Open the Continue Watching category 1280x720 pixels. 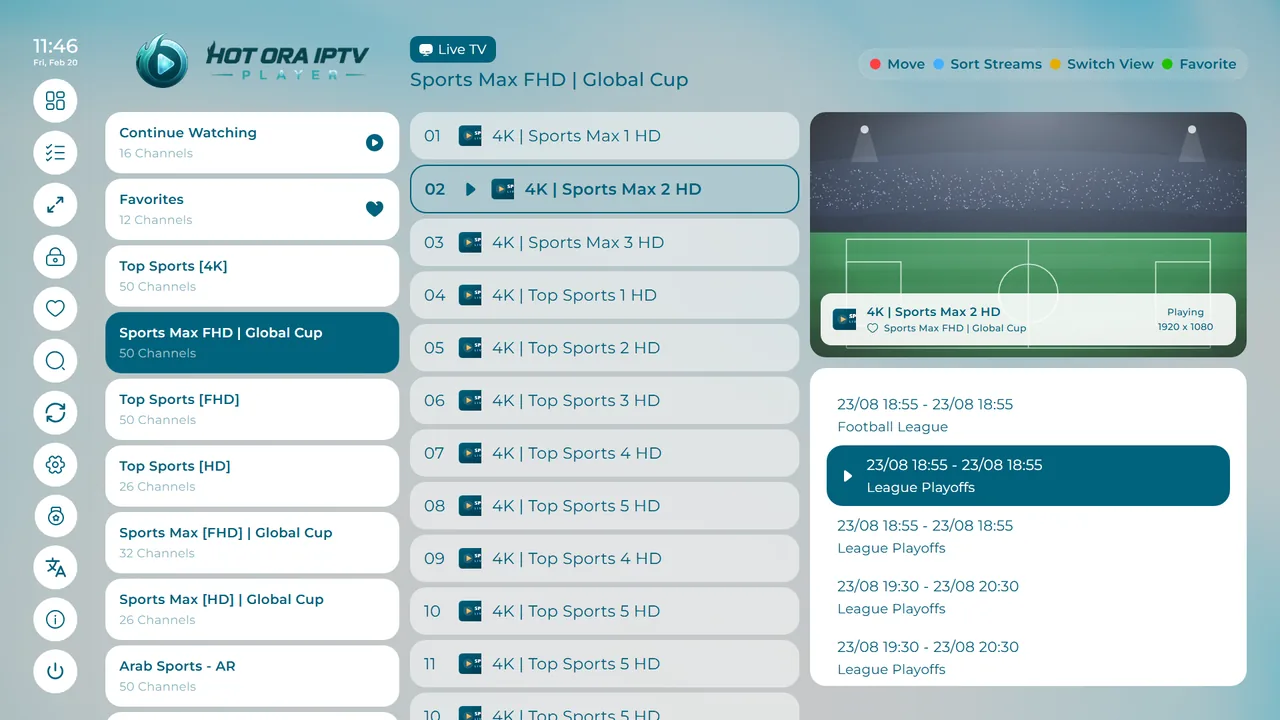(252, 143)
